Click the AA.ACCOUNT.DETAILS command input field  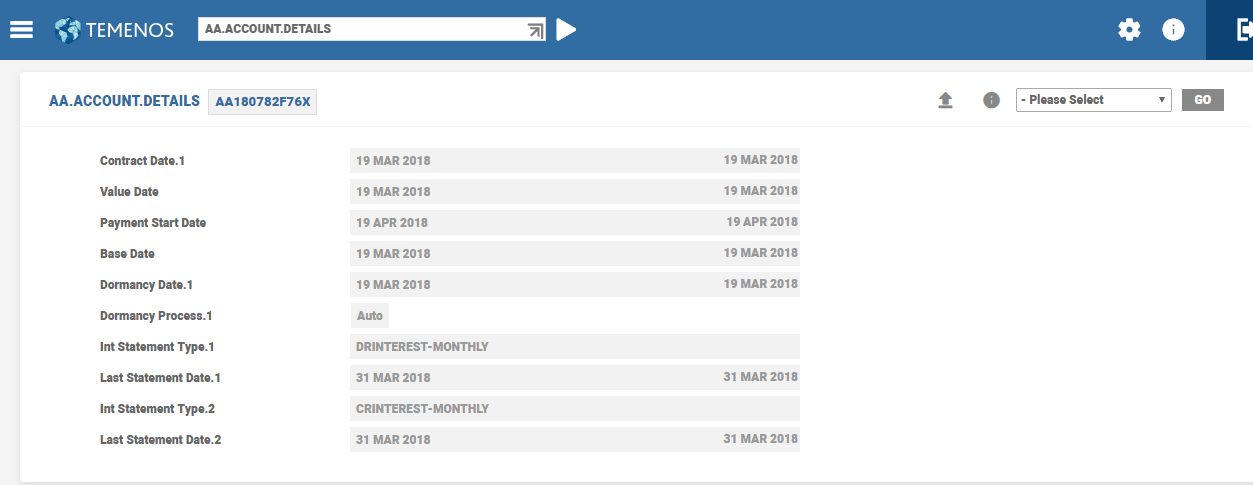pos(360,29)
